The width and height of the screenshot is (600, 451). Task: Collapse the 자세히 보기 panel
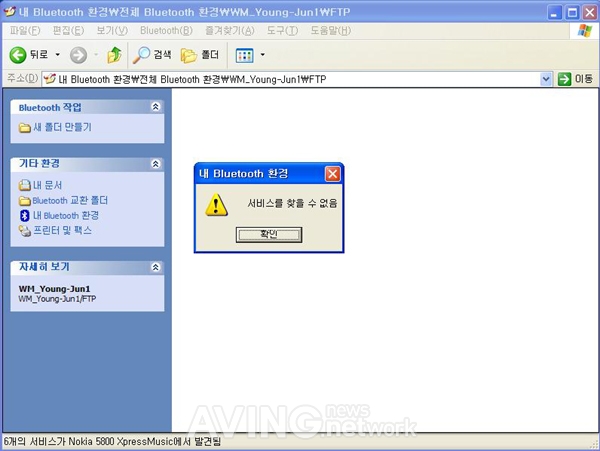pos(155,267)
